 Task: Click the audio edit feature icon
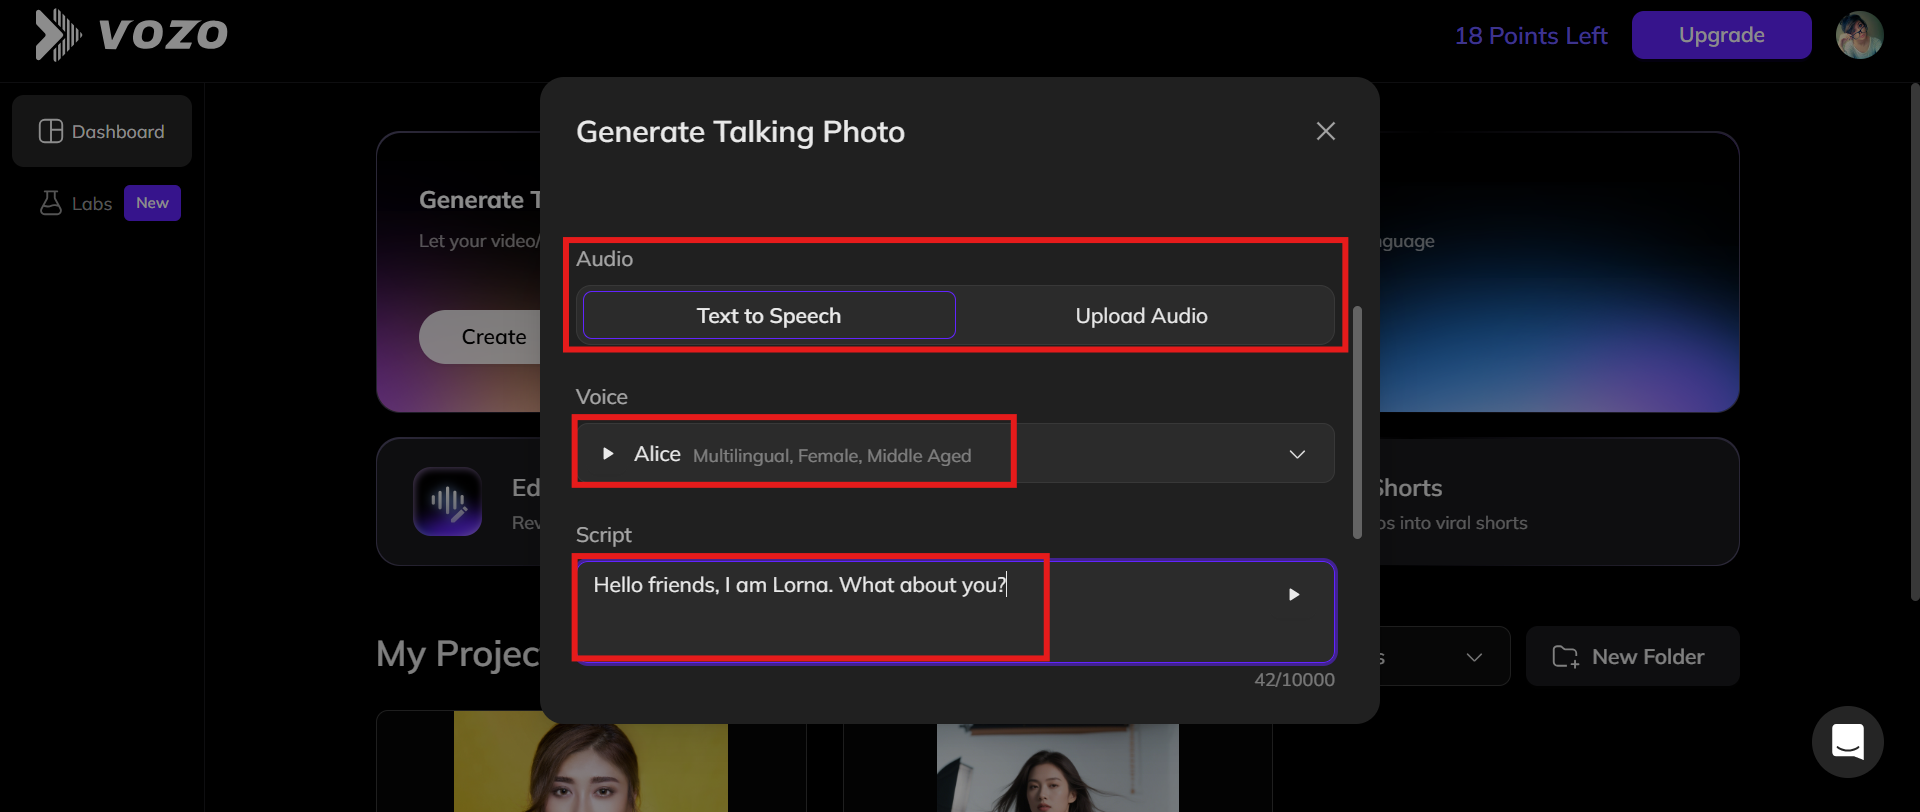[447, 501]
